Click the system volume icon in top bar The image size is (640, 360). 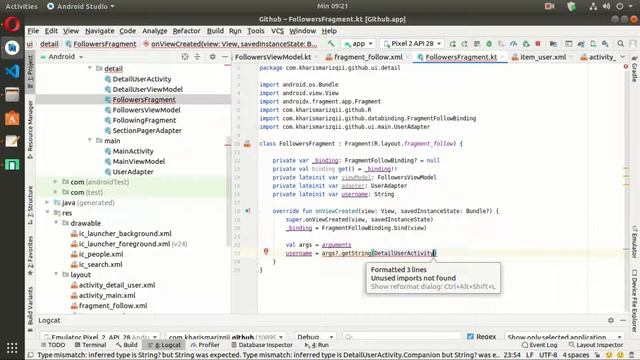[607, 6]
